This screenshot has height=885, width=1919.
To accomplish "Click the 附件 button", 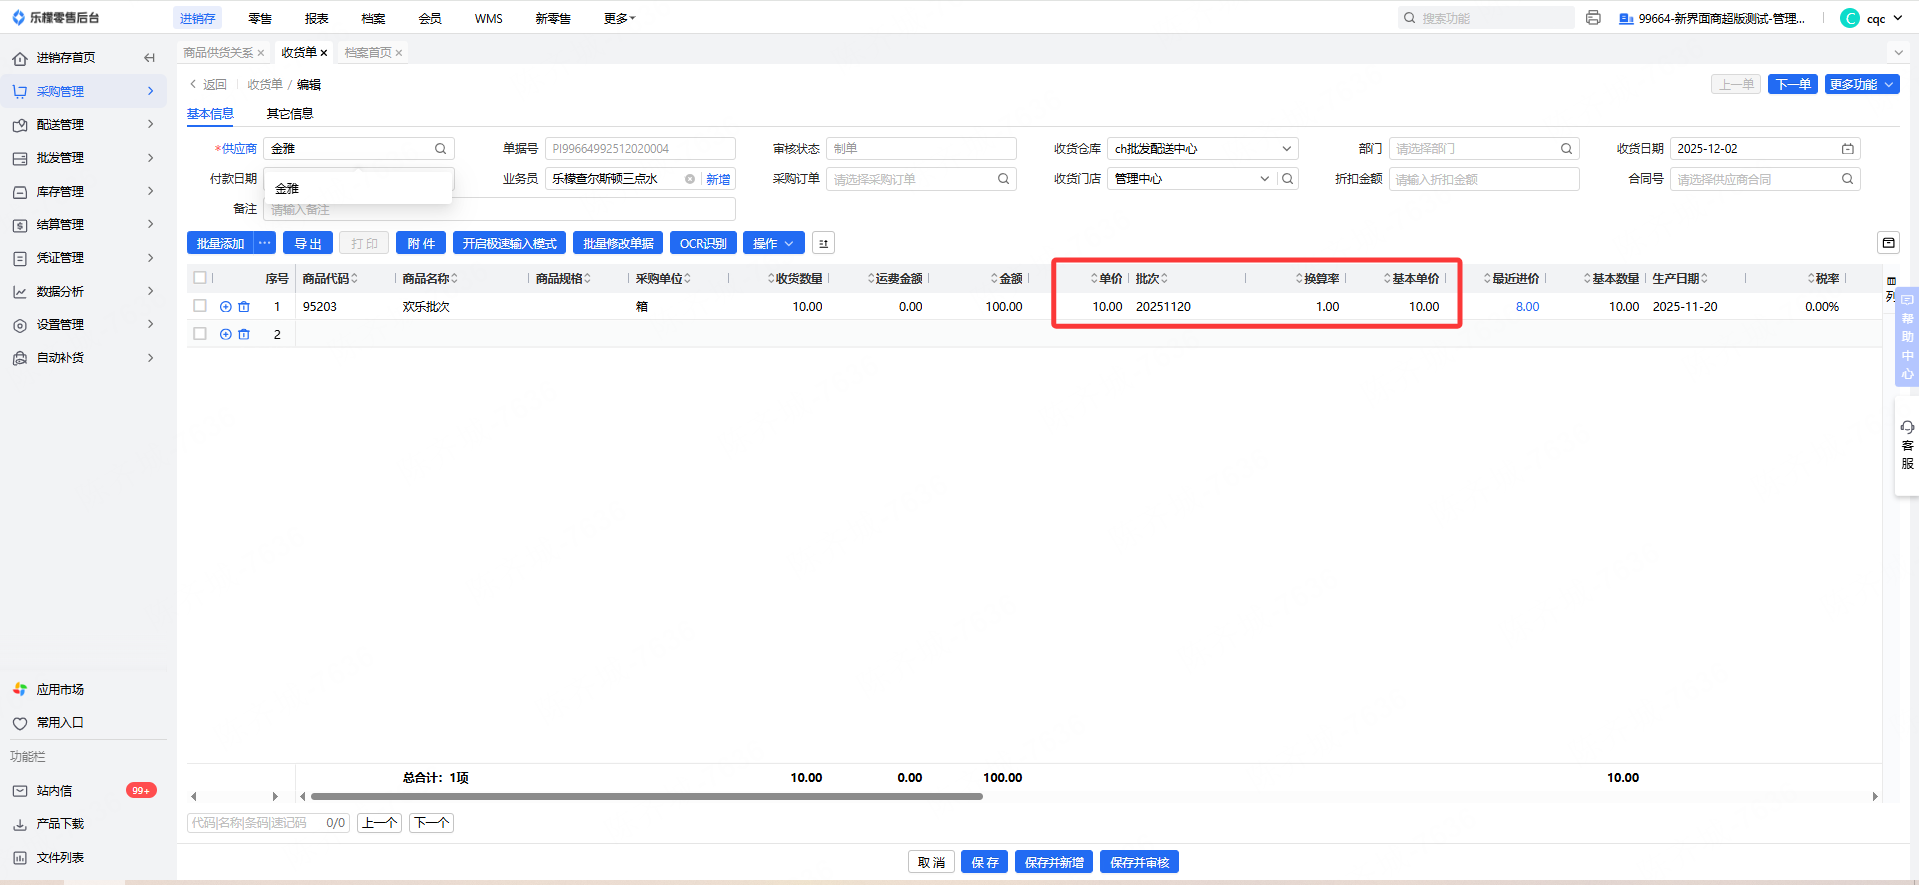I will (x=421, y=243).
